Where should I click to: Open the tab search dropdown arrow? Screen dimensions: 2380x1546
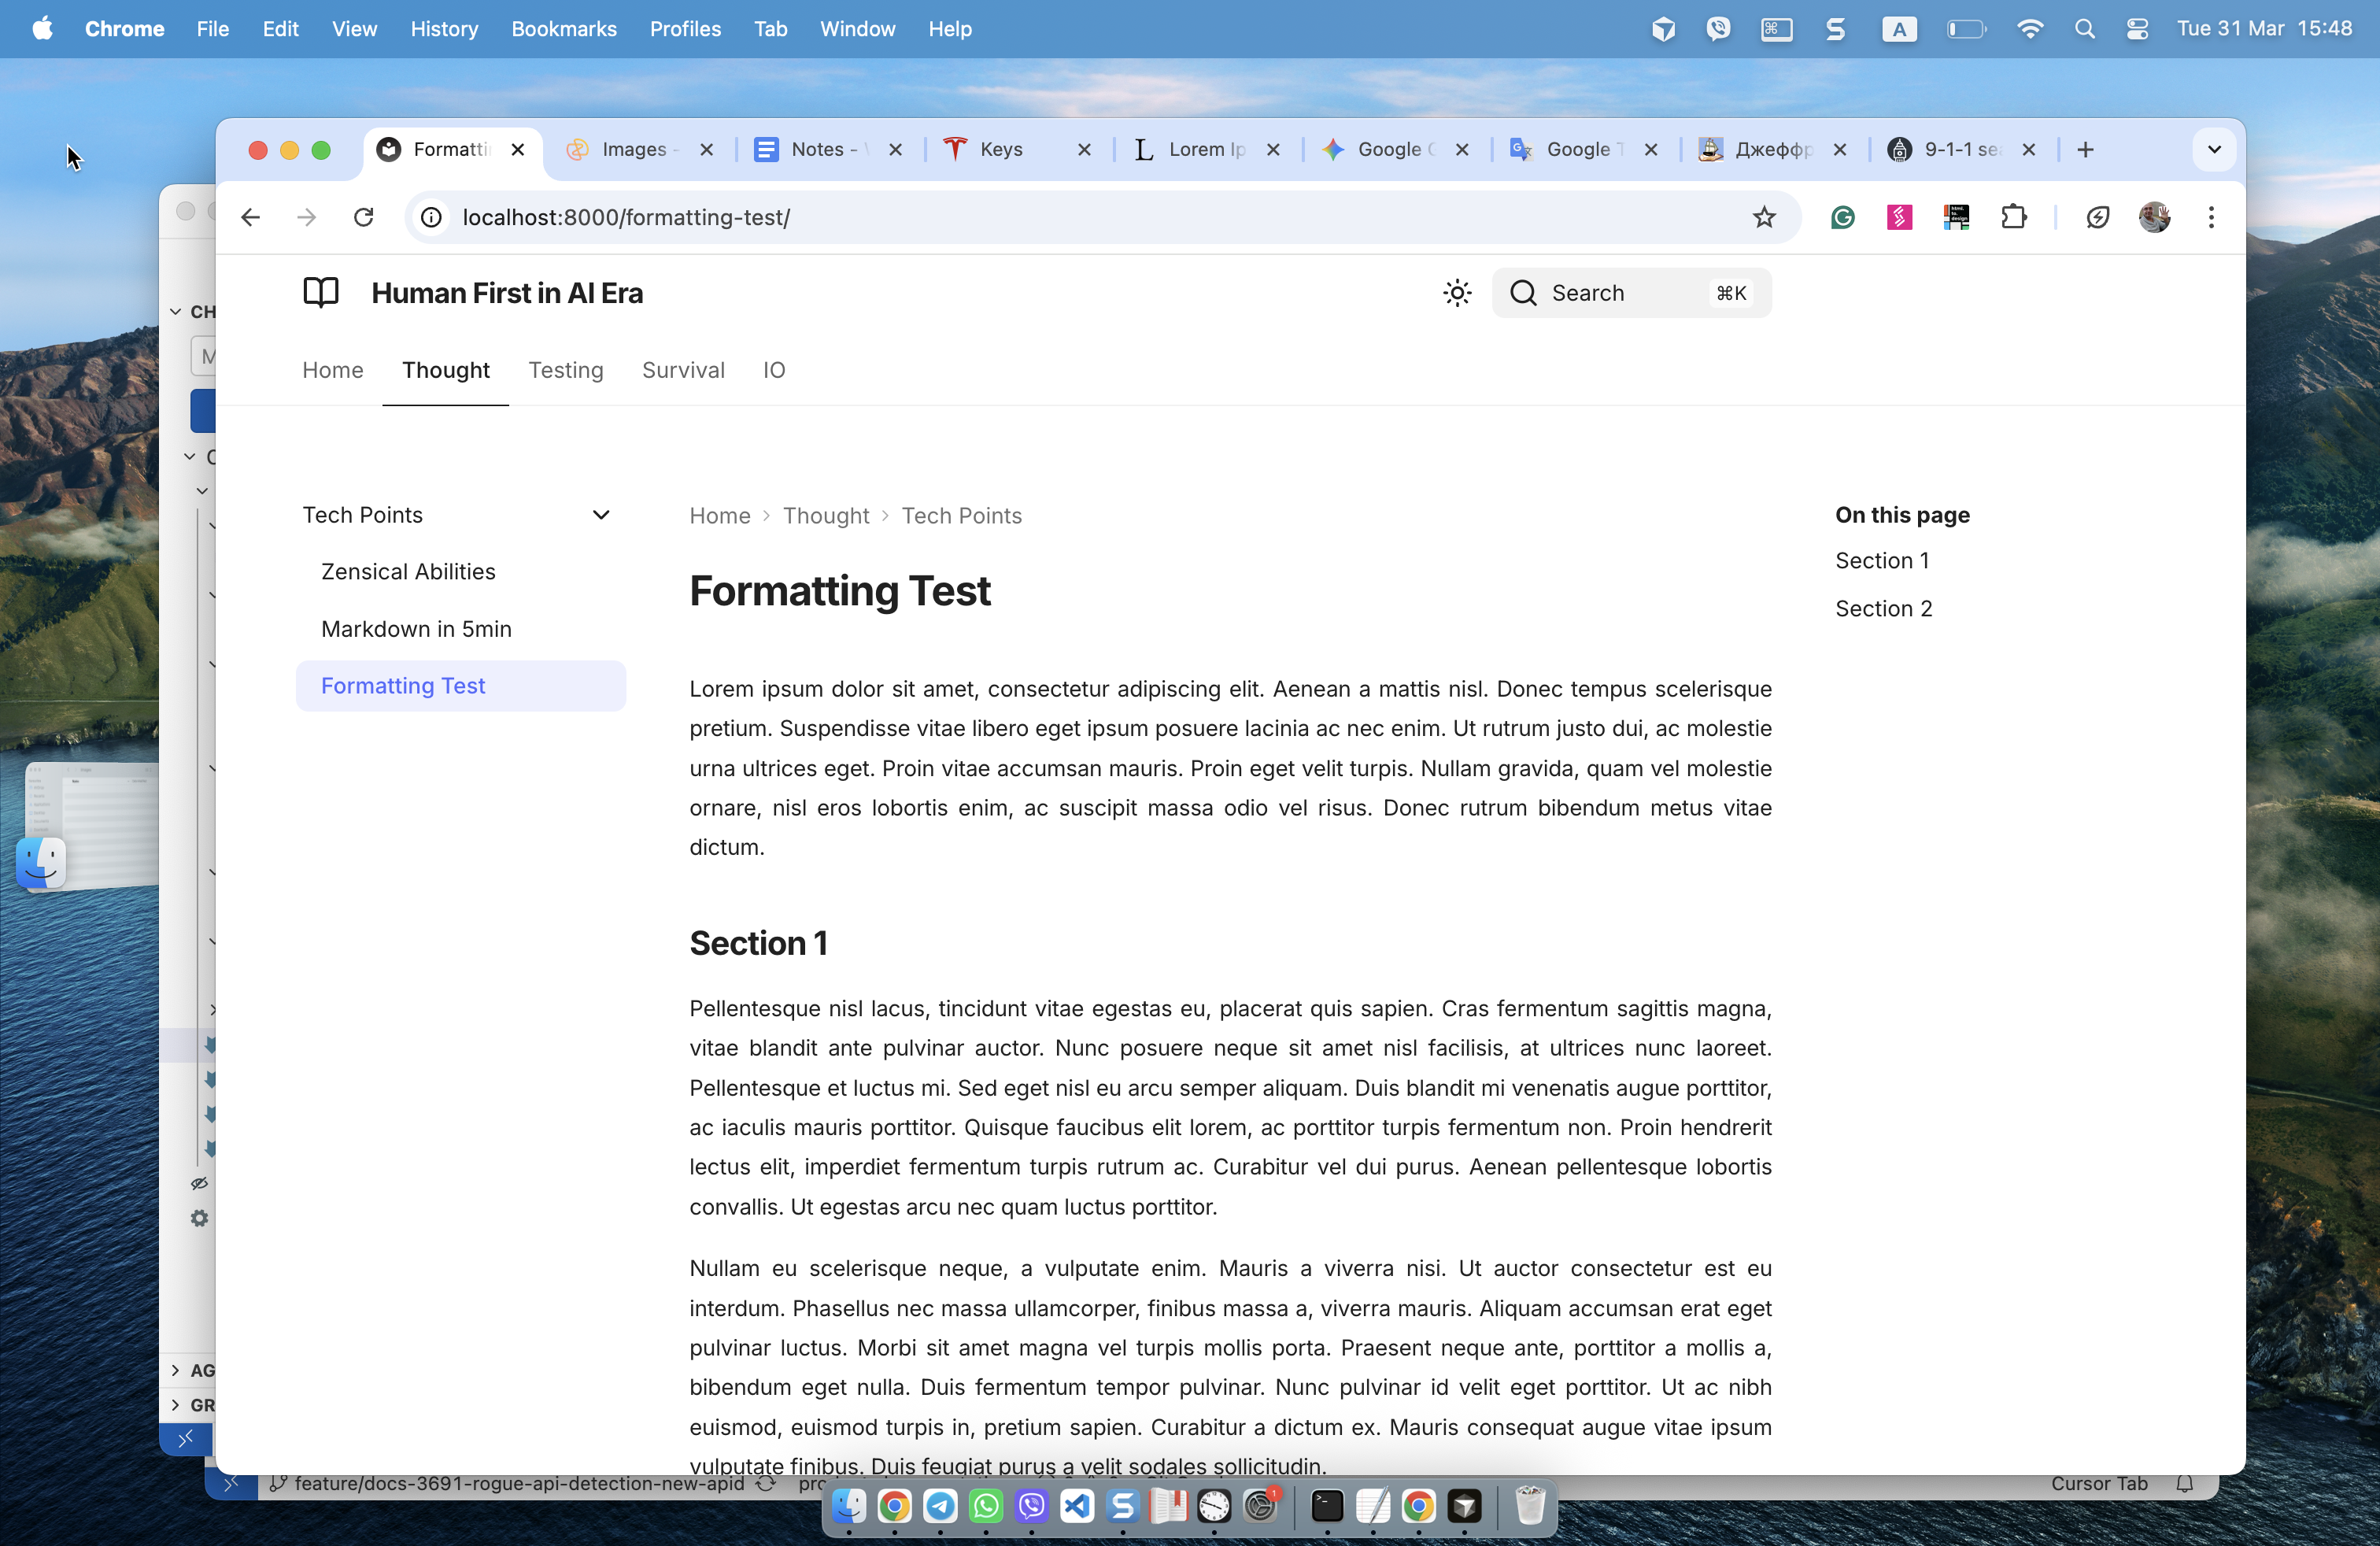tap(2214, 150)
